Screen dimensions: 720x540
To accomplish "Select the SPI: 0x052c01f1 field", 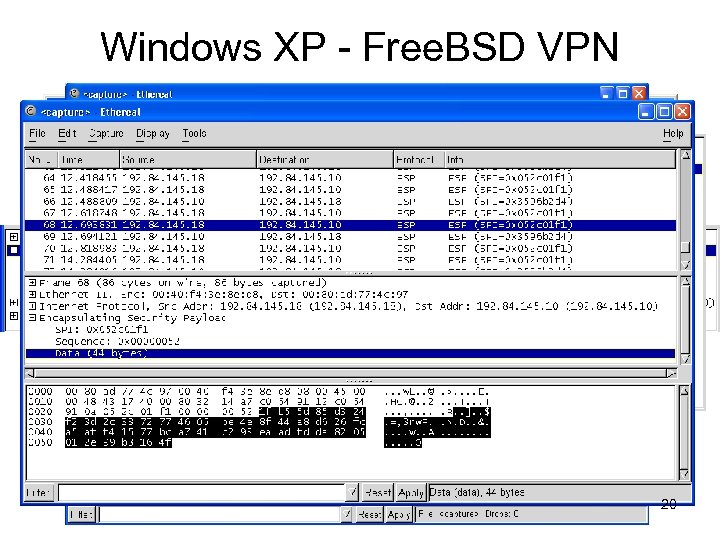I will 101,330.
